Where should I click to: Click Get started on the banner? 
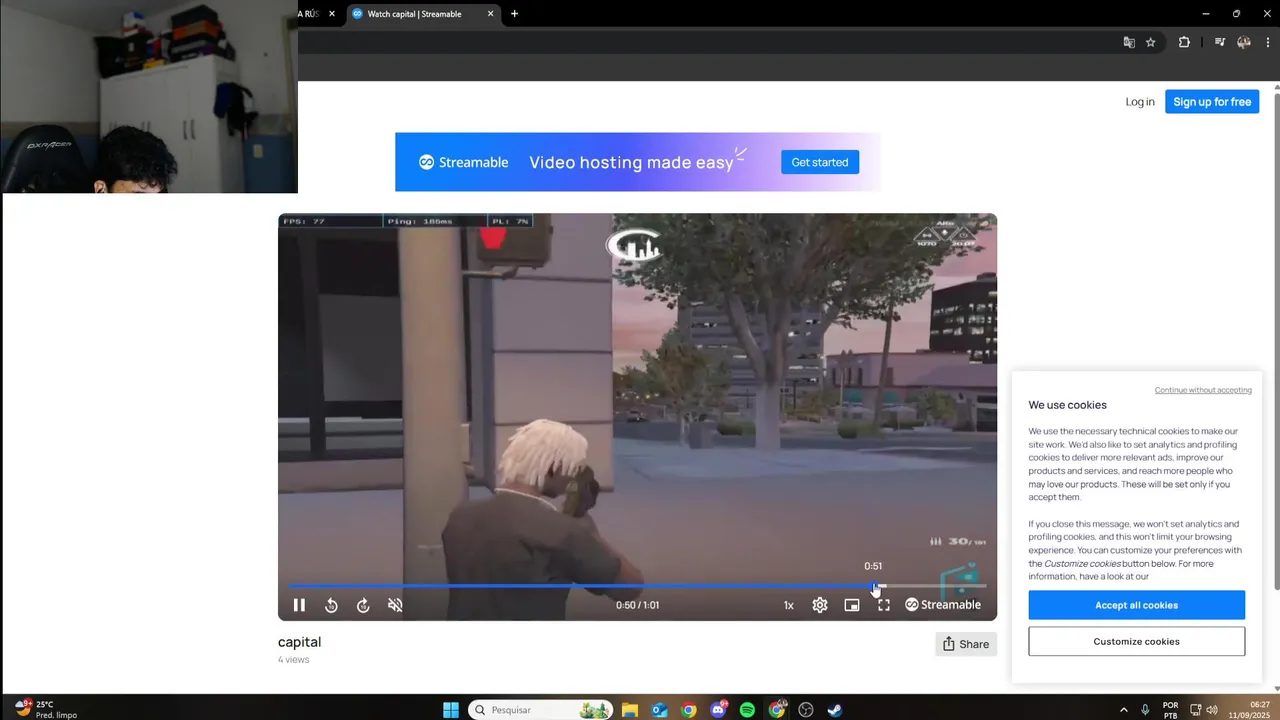click(x=820, y=162)
